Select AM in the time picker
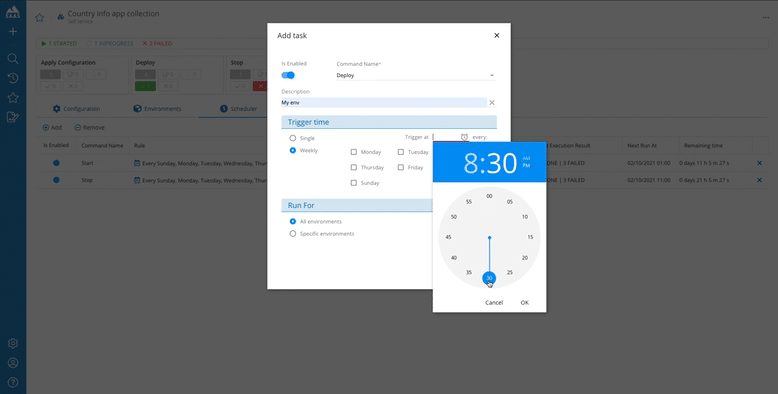 pyautogui.click(x=526, y=158)
